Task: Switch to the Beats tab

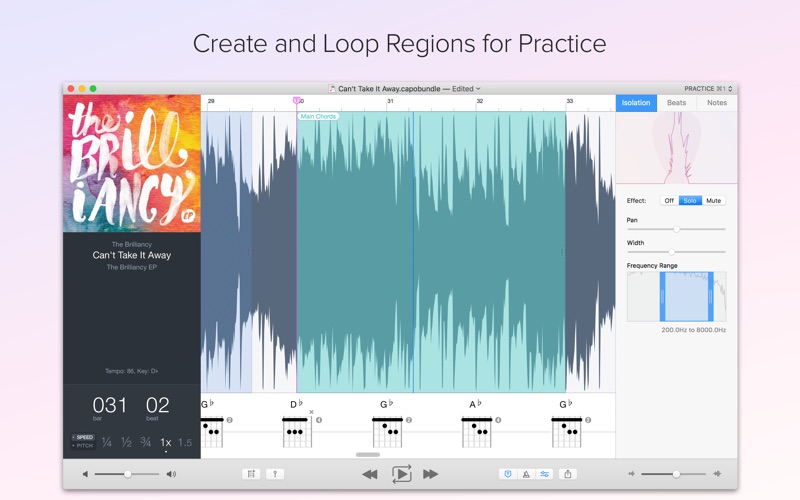Action: (676, 103)
